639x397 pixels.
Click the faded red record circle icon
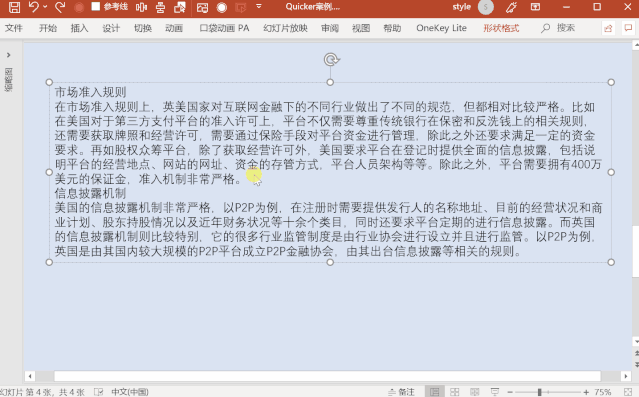coord(79,7)
